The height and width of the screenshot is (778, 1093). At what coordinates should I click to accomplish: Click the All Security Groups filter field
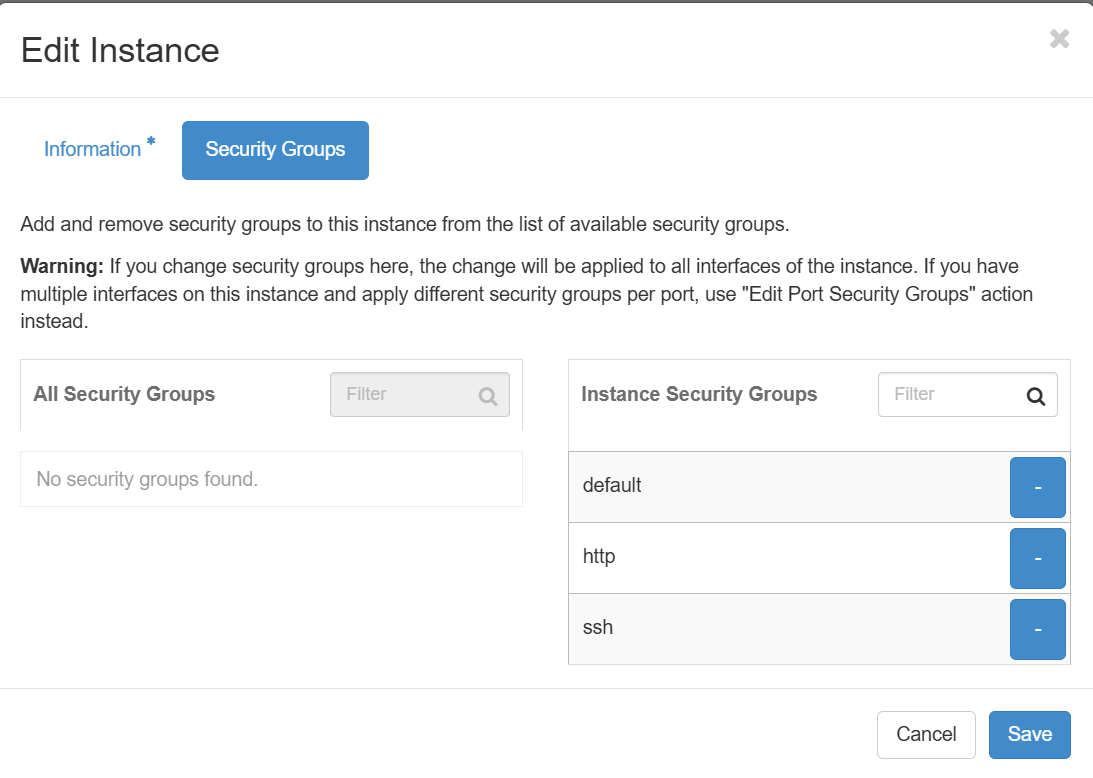pos(405,395)
